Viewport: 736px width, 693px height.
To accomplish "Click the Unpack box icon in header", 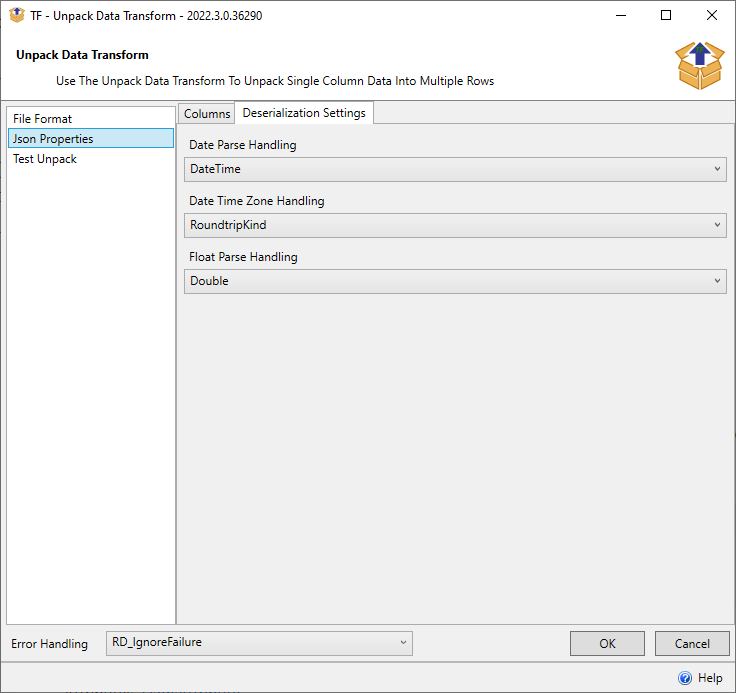I will [700, 65].
